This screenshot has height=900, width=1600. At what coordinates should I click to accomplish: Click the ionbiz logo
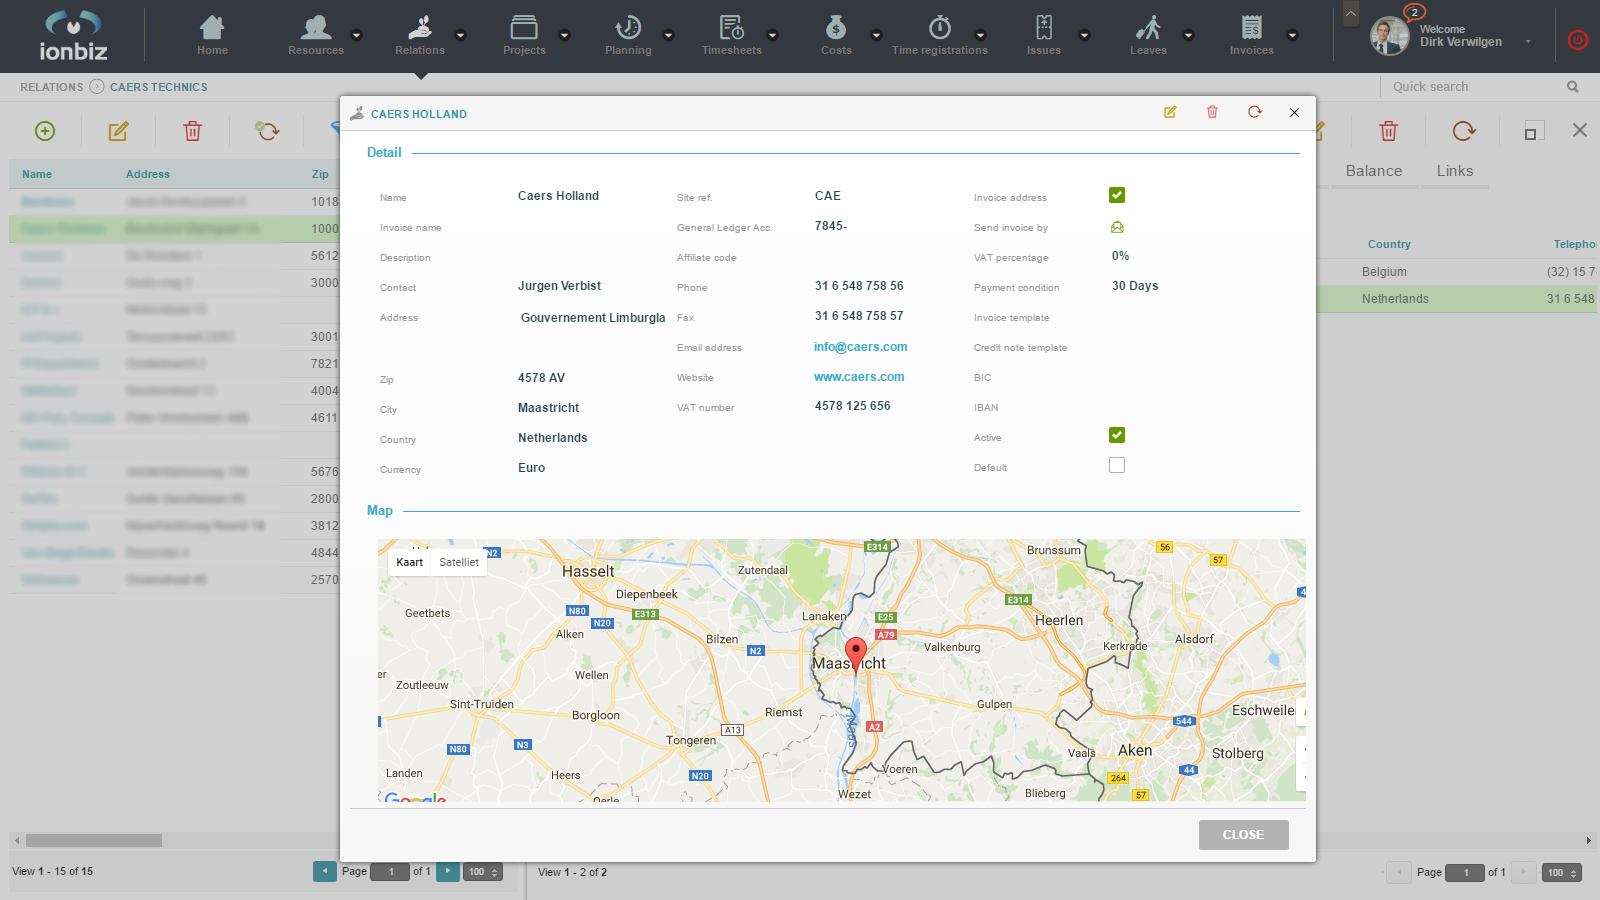73,36
